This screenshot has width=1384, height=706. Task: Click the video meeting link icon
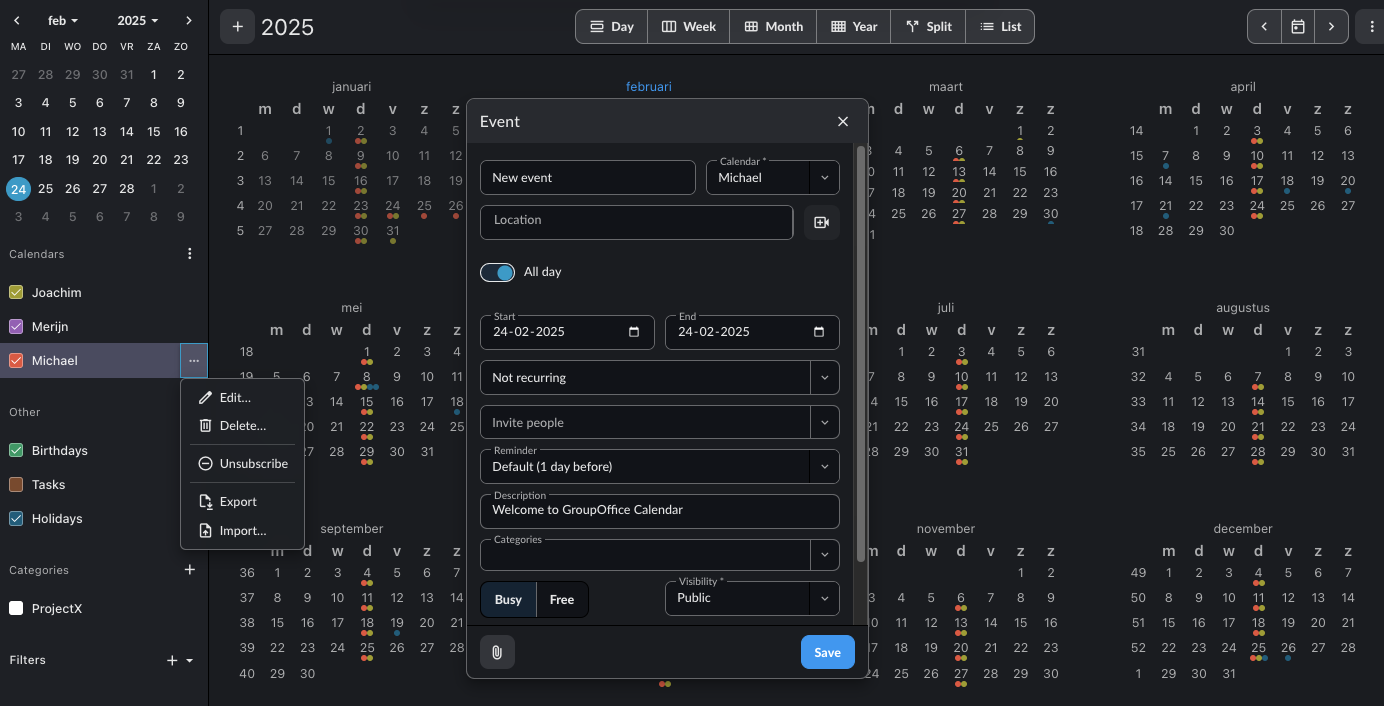(821, 222)
